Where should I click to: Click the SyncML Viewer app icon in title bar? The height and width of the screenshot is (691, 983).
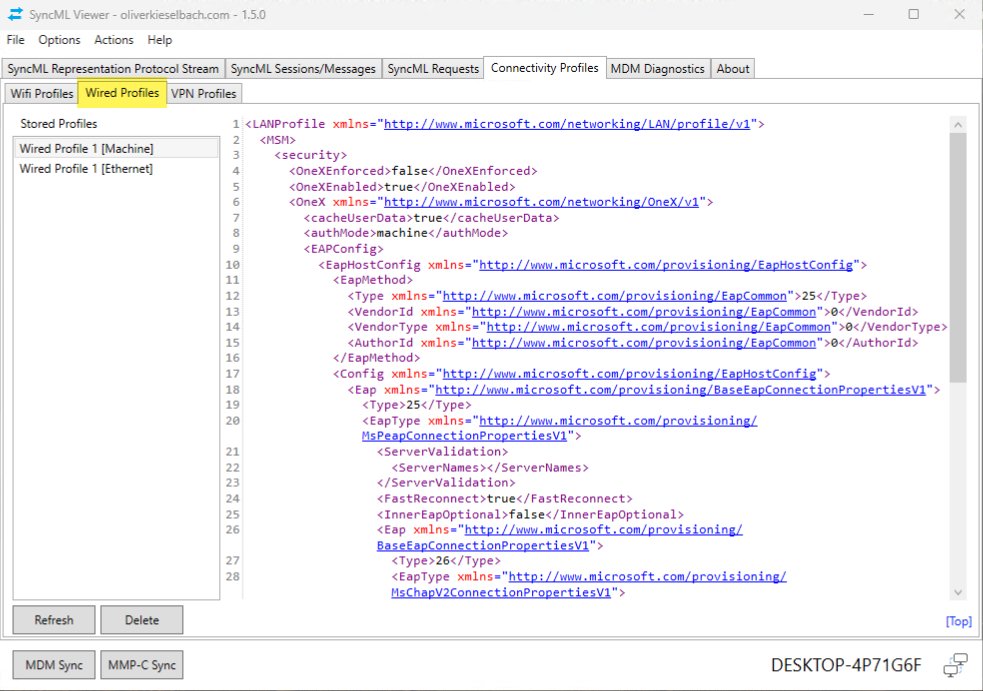(15, 14)
